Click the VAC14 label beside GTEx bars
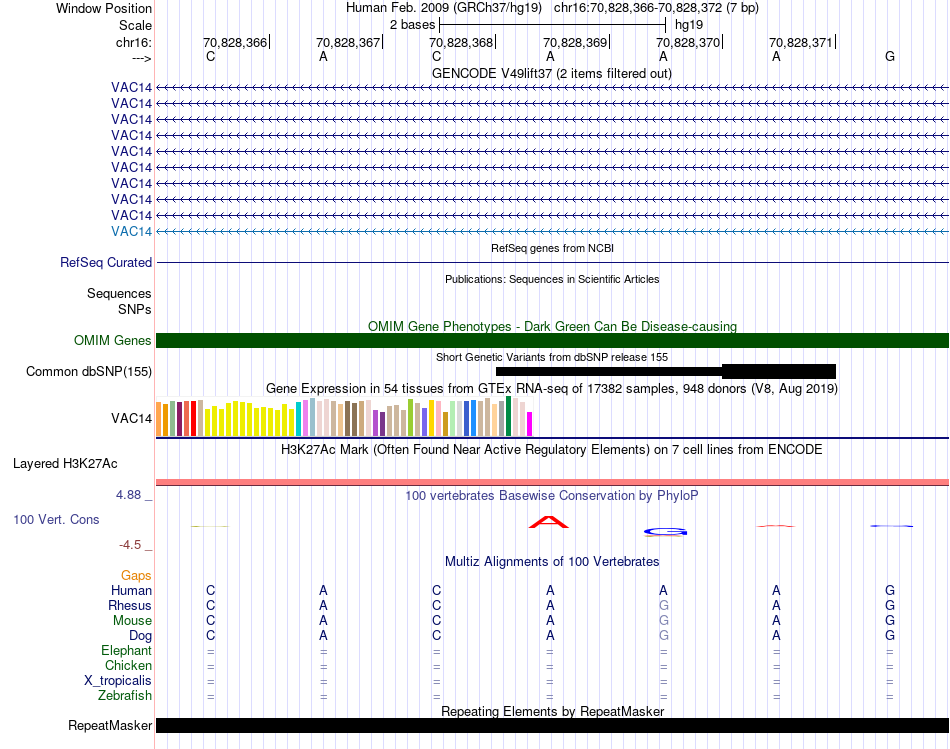The image size is (950, 749). [131, 418]
